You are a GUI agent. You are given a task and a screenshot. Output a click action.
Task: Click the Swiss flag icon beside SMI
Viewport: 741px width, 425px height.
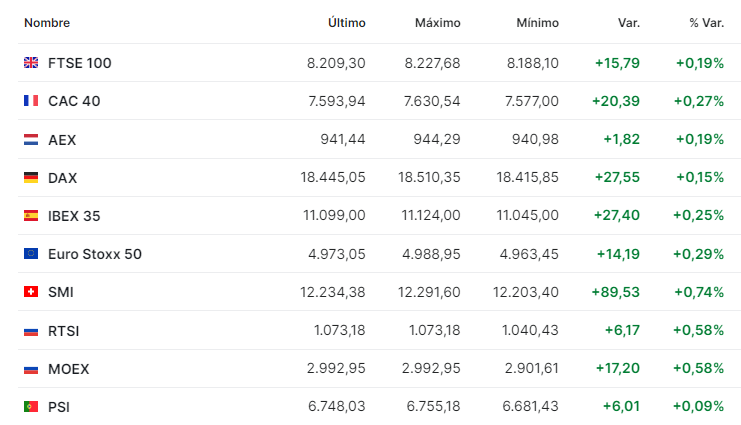31,292
